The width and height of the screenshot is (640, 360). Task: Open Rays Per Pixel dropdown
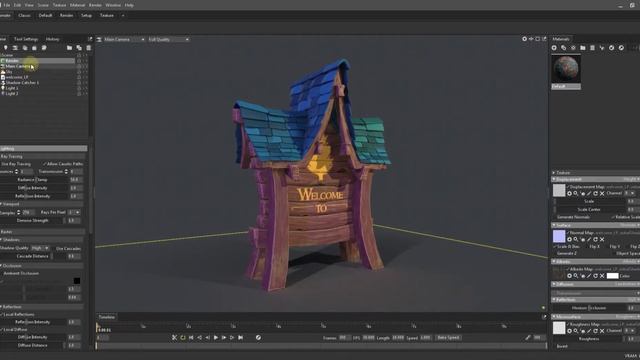tap(74, 212)
